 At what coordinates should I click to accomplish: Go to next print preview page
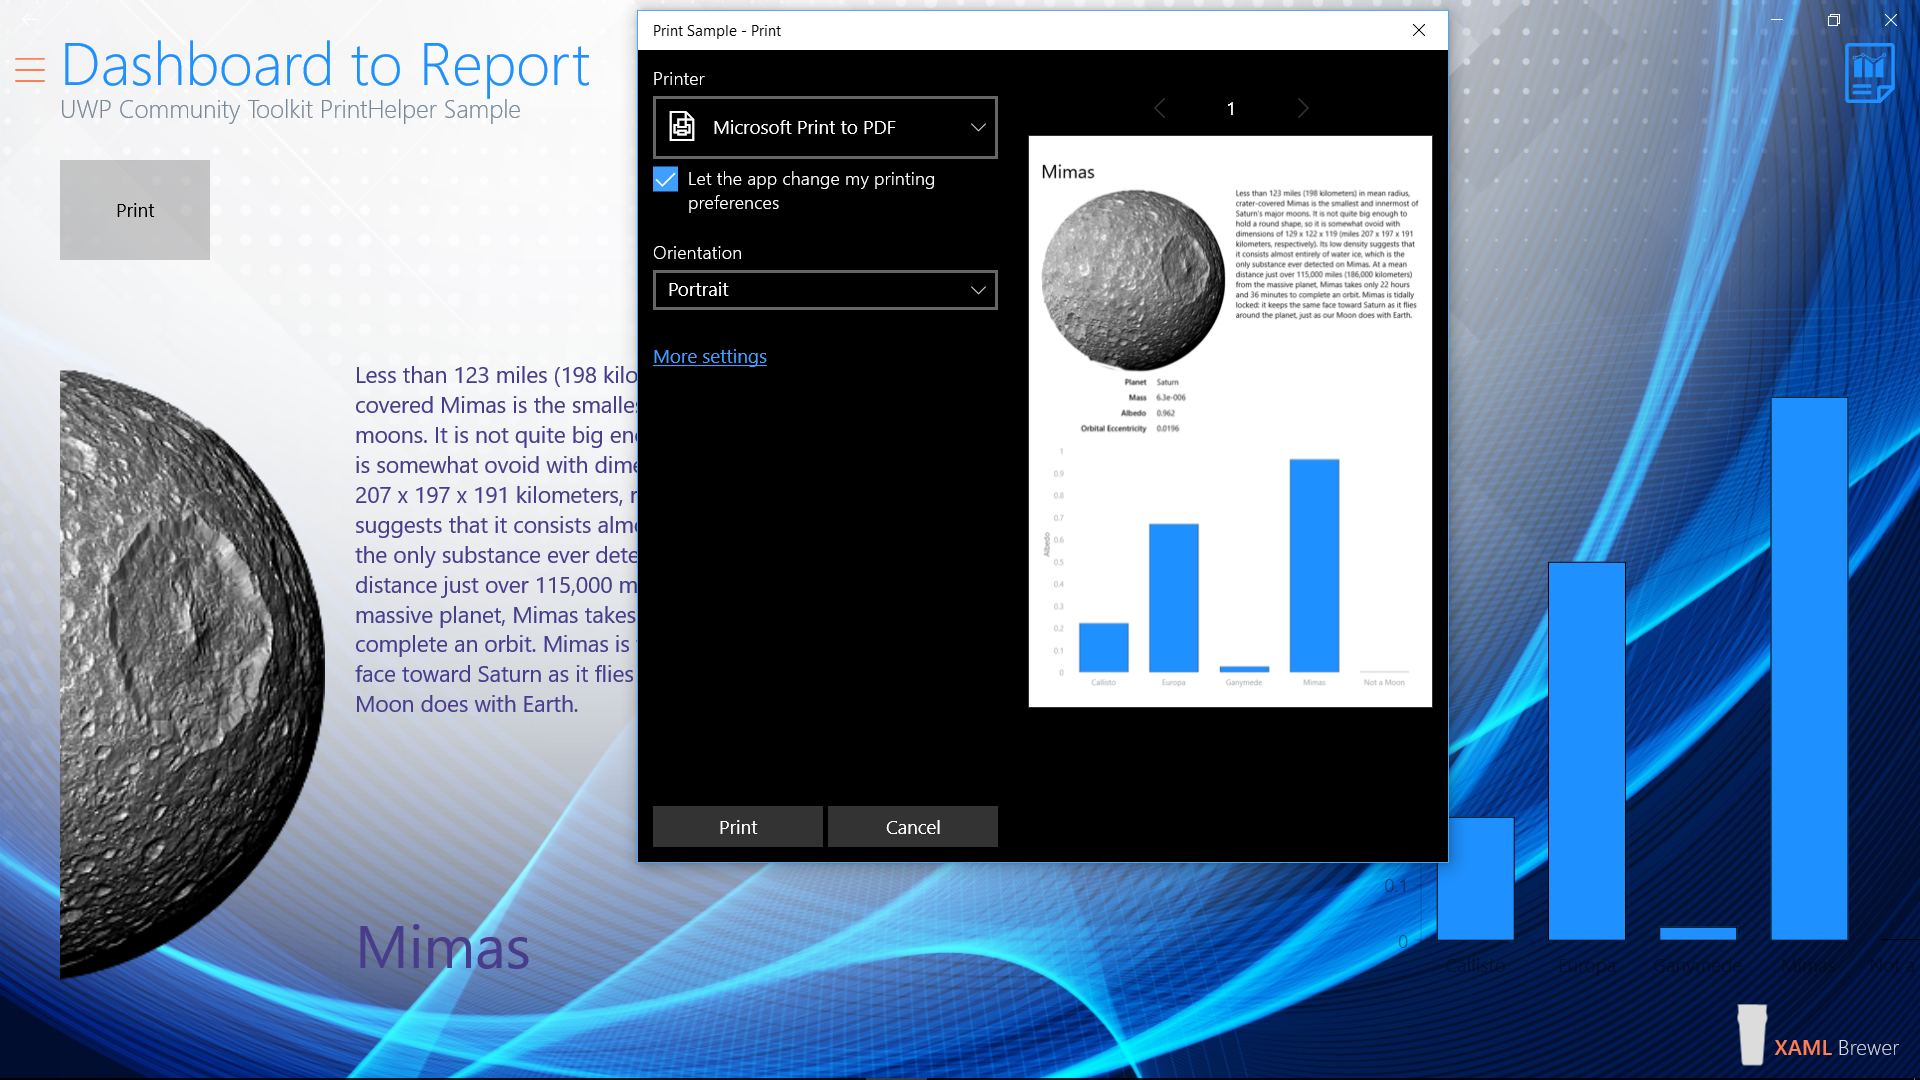(x=1302, y=108)
